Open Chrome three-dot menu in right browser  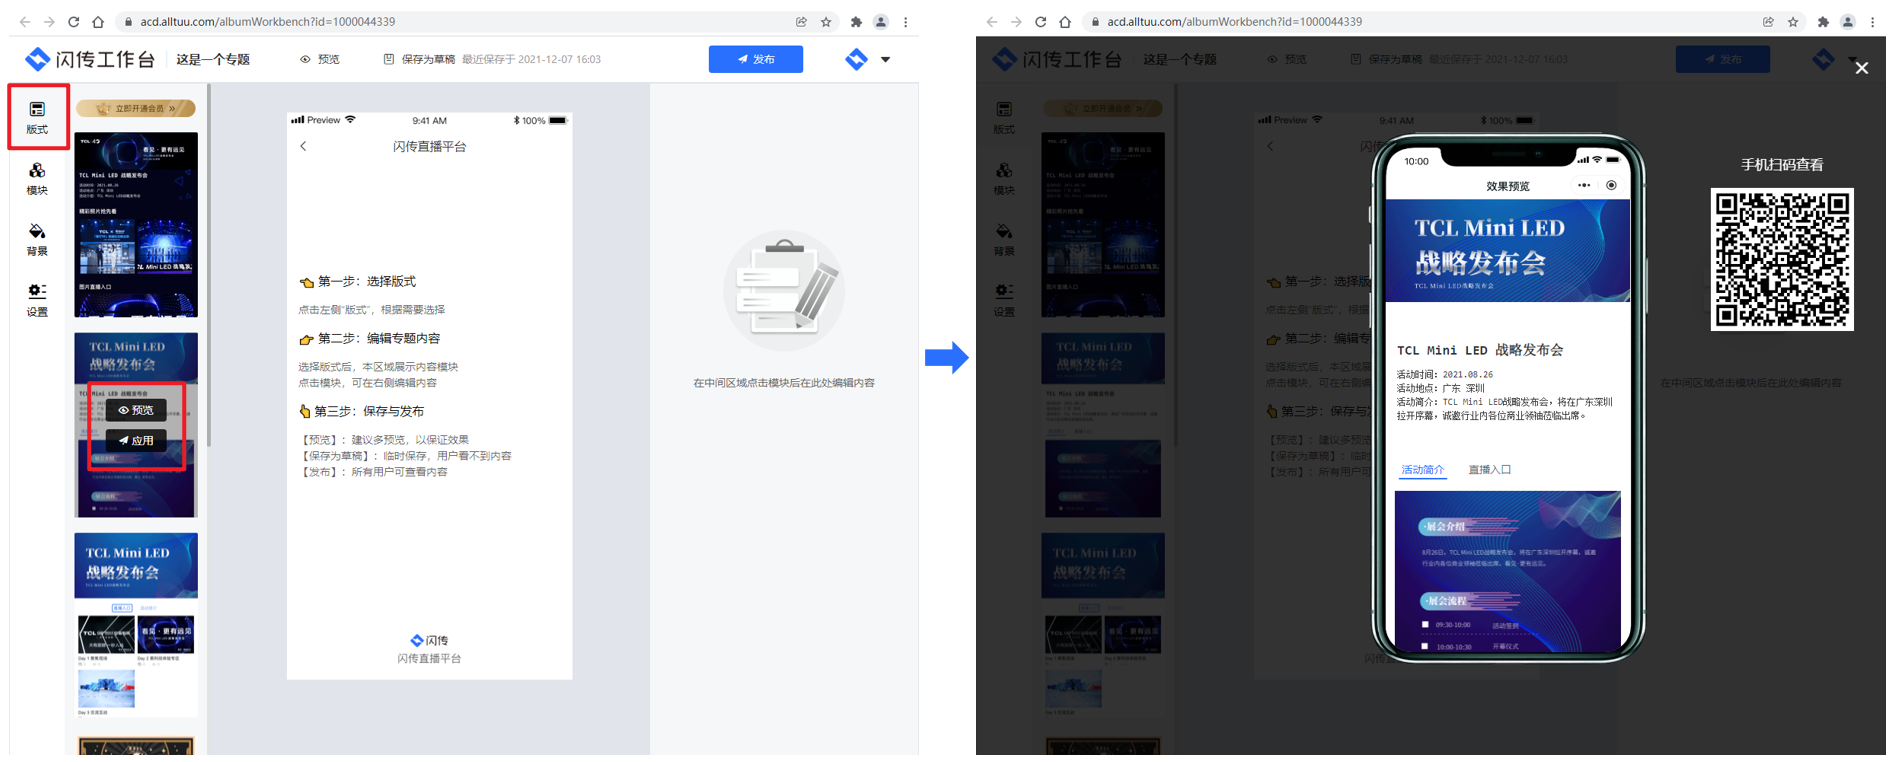tap(1873, 21)
